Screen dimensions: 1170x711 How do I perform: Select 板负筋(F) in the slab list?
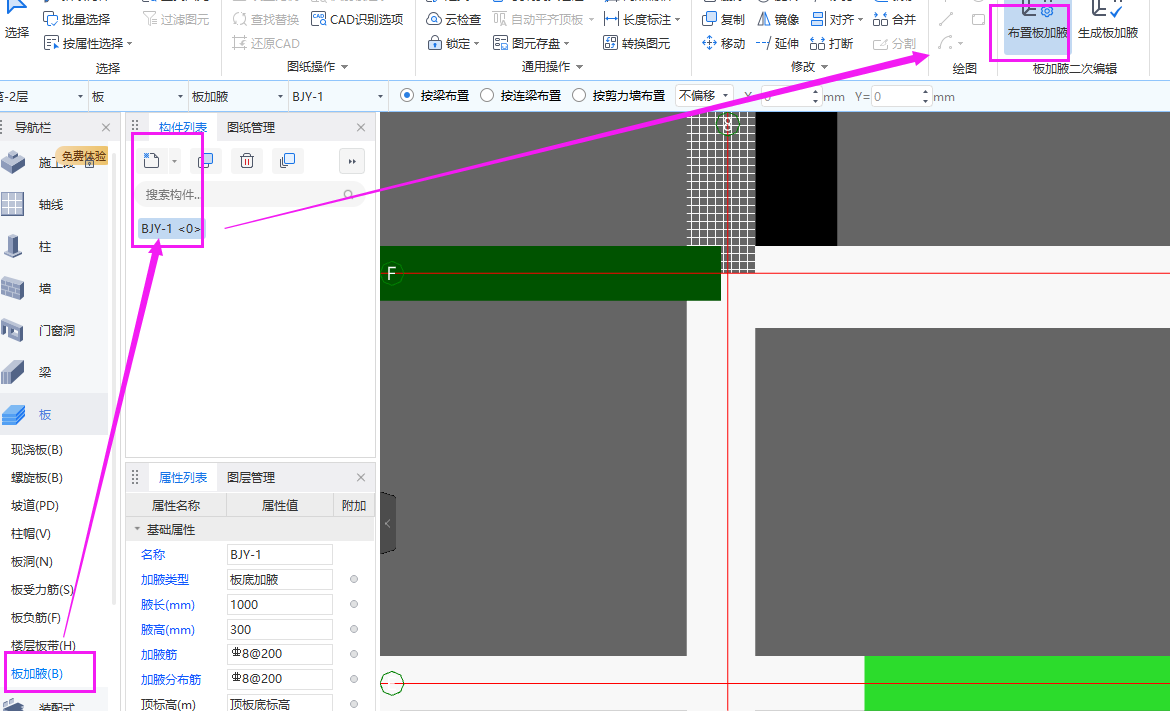(36, 618)
